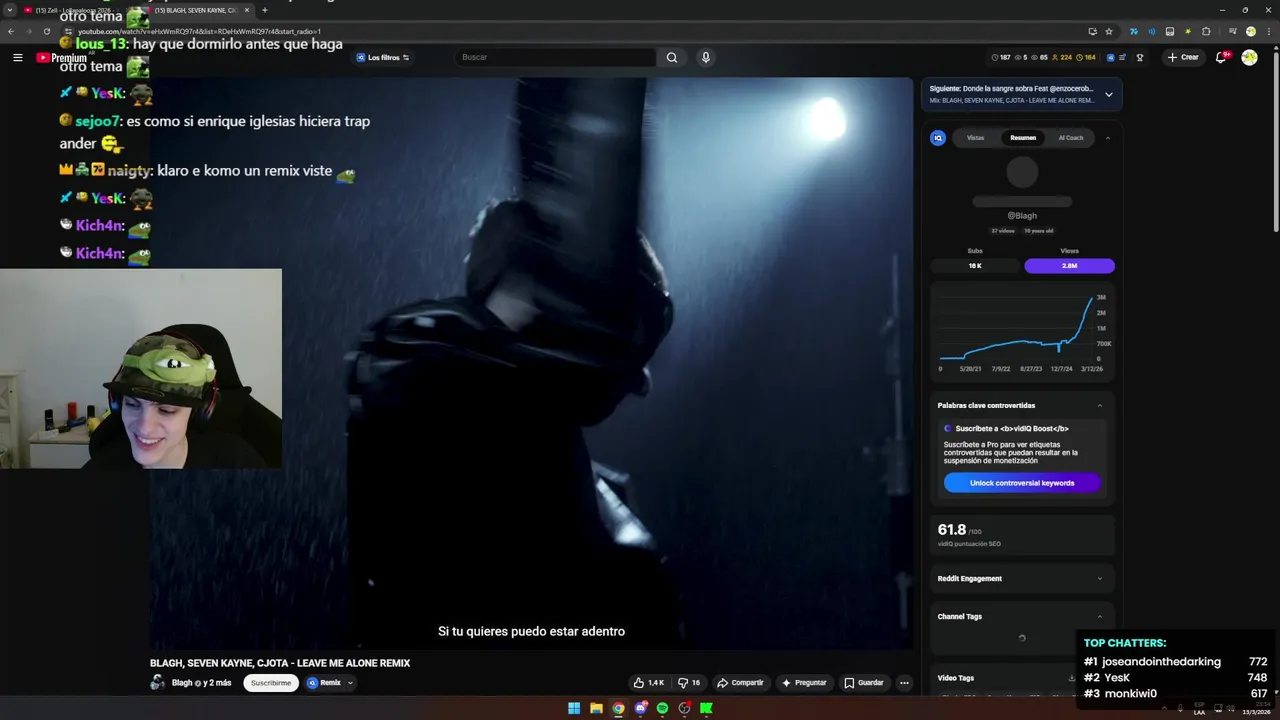1280x720 pixels.
Task: Open YouTube notifications bell
Action: (1221, 57)
